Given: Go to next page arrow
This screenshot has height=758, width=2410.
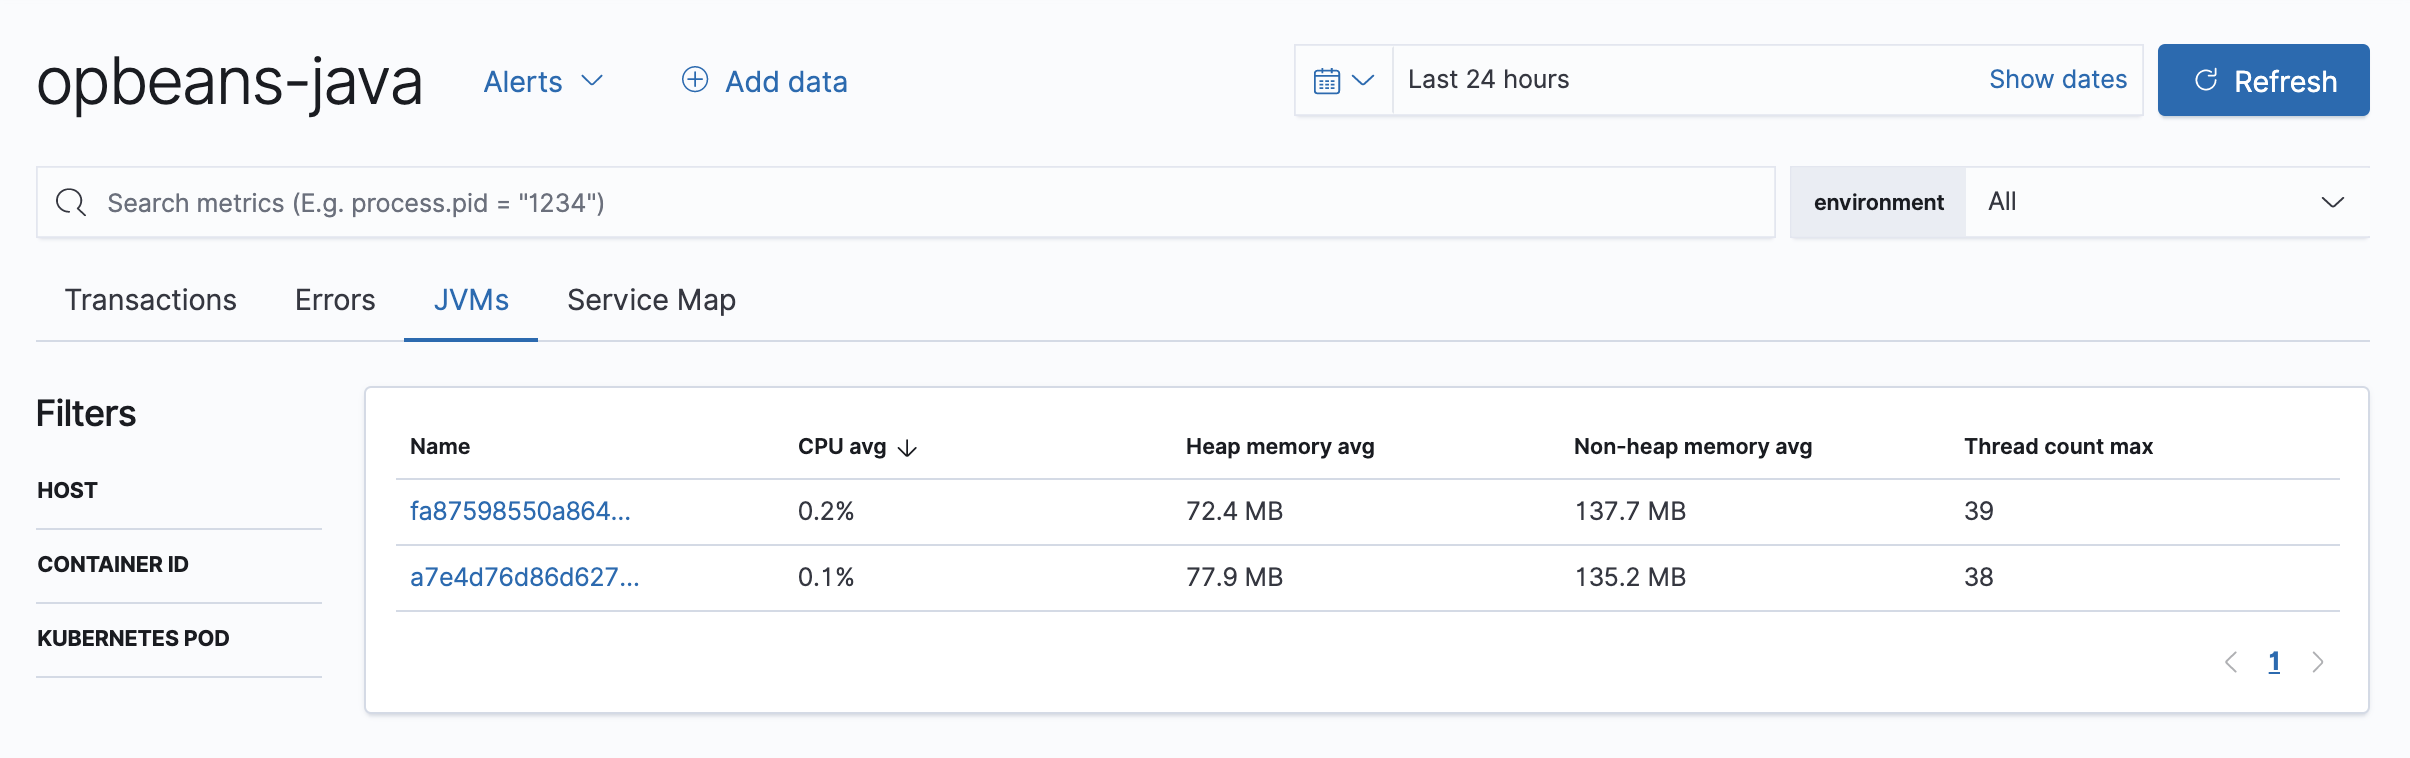Looking at the screenshot, I should coord(2318,662).
